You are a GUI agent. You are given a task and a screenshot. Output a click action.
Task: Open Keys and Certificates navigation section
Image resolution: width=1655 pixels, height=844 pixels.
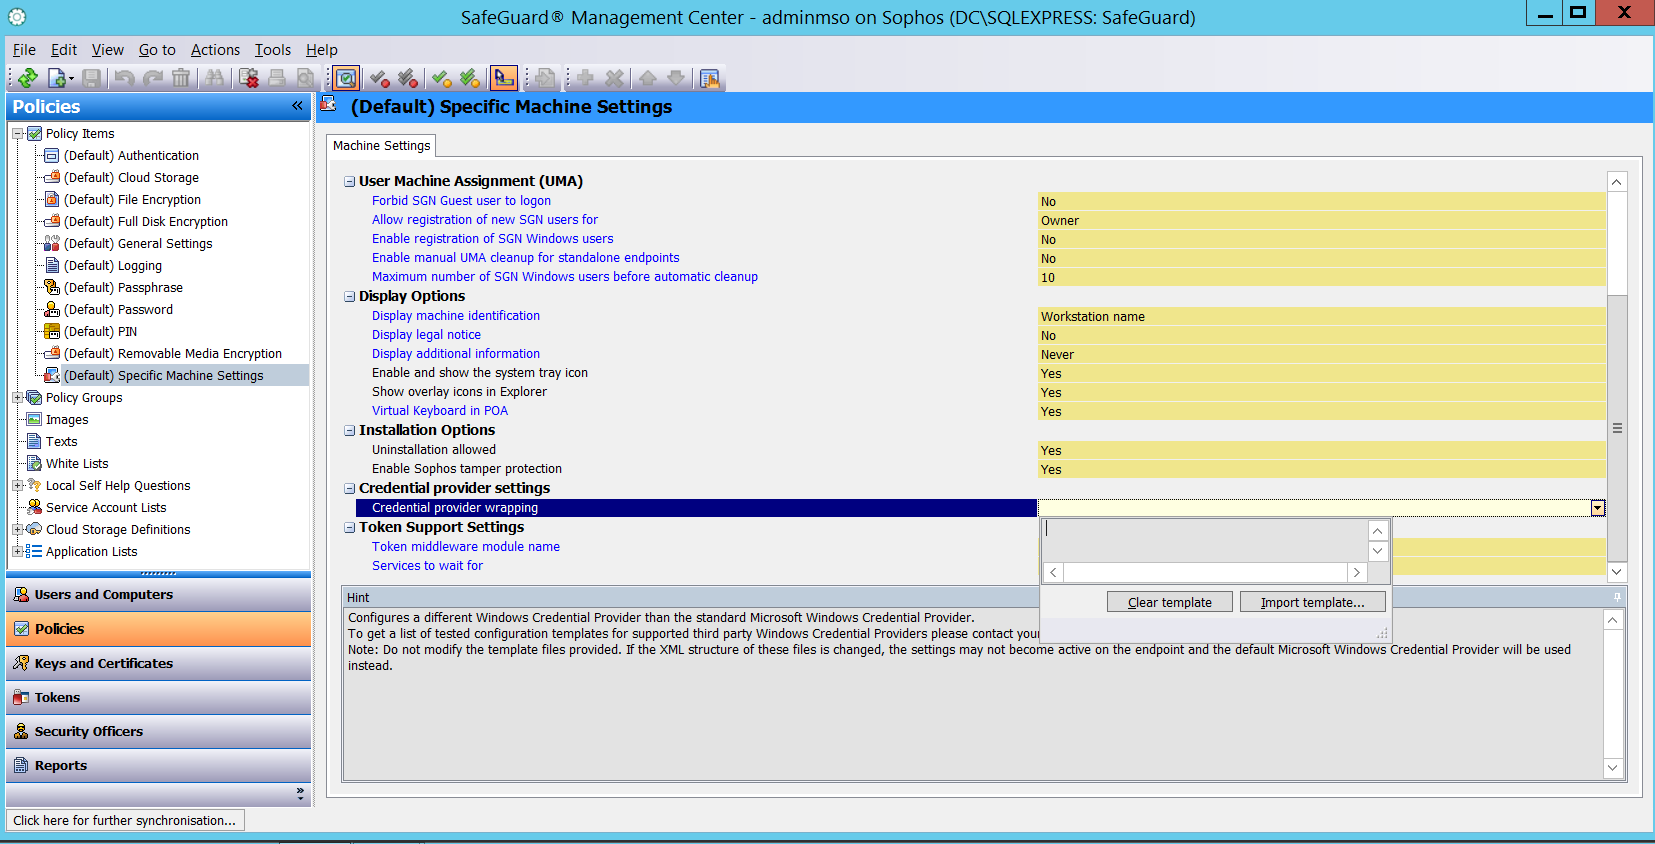[159, 664]
